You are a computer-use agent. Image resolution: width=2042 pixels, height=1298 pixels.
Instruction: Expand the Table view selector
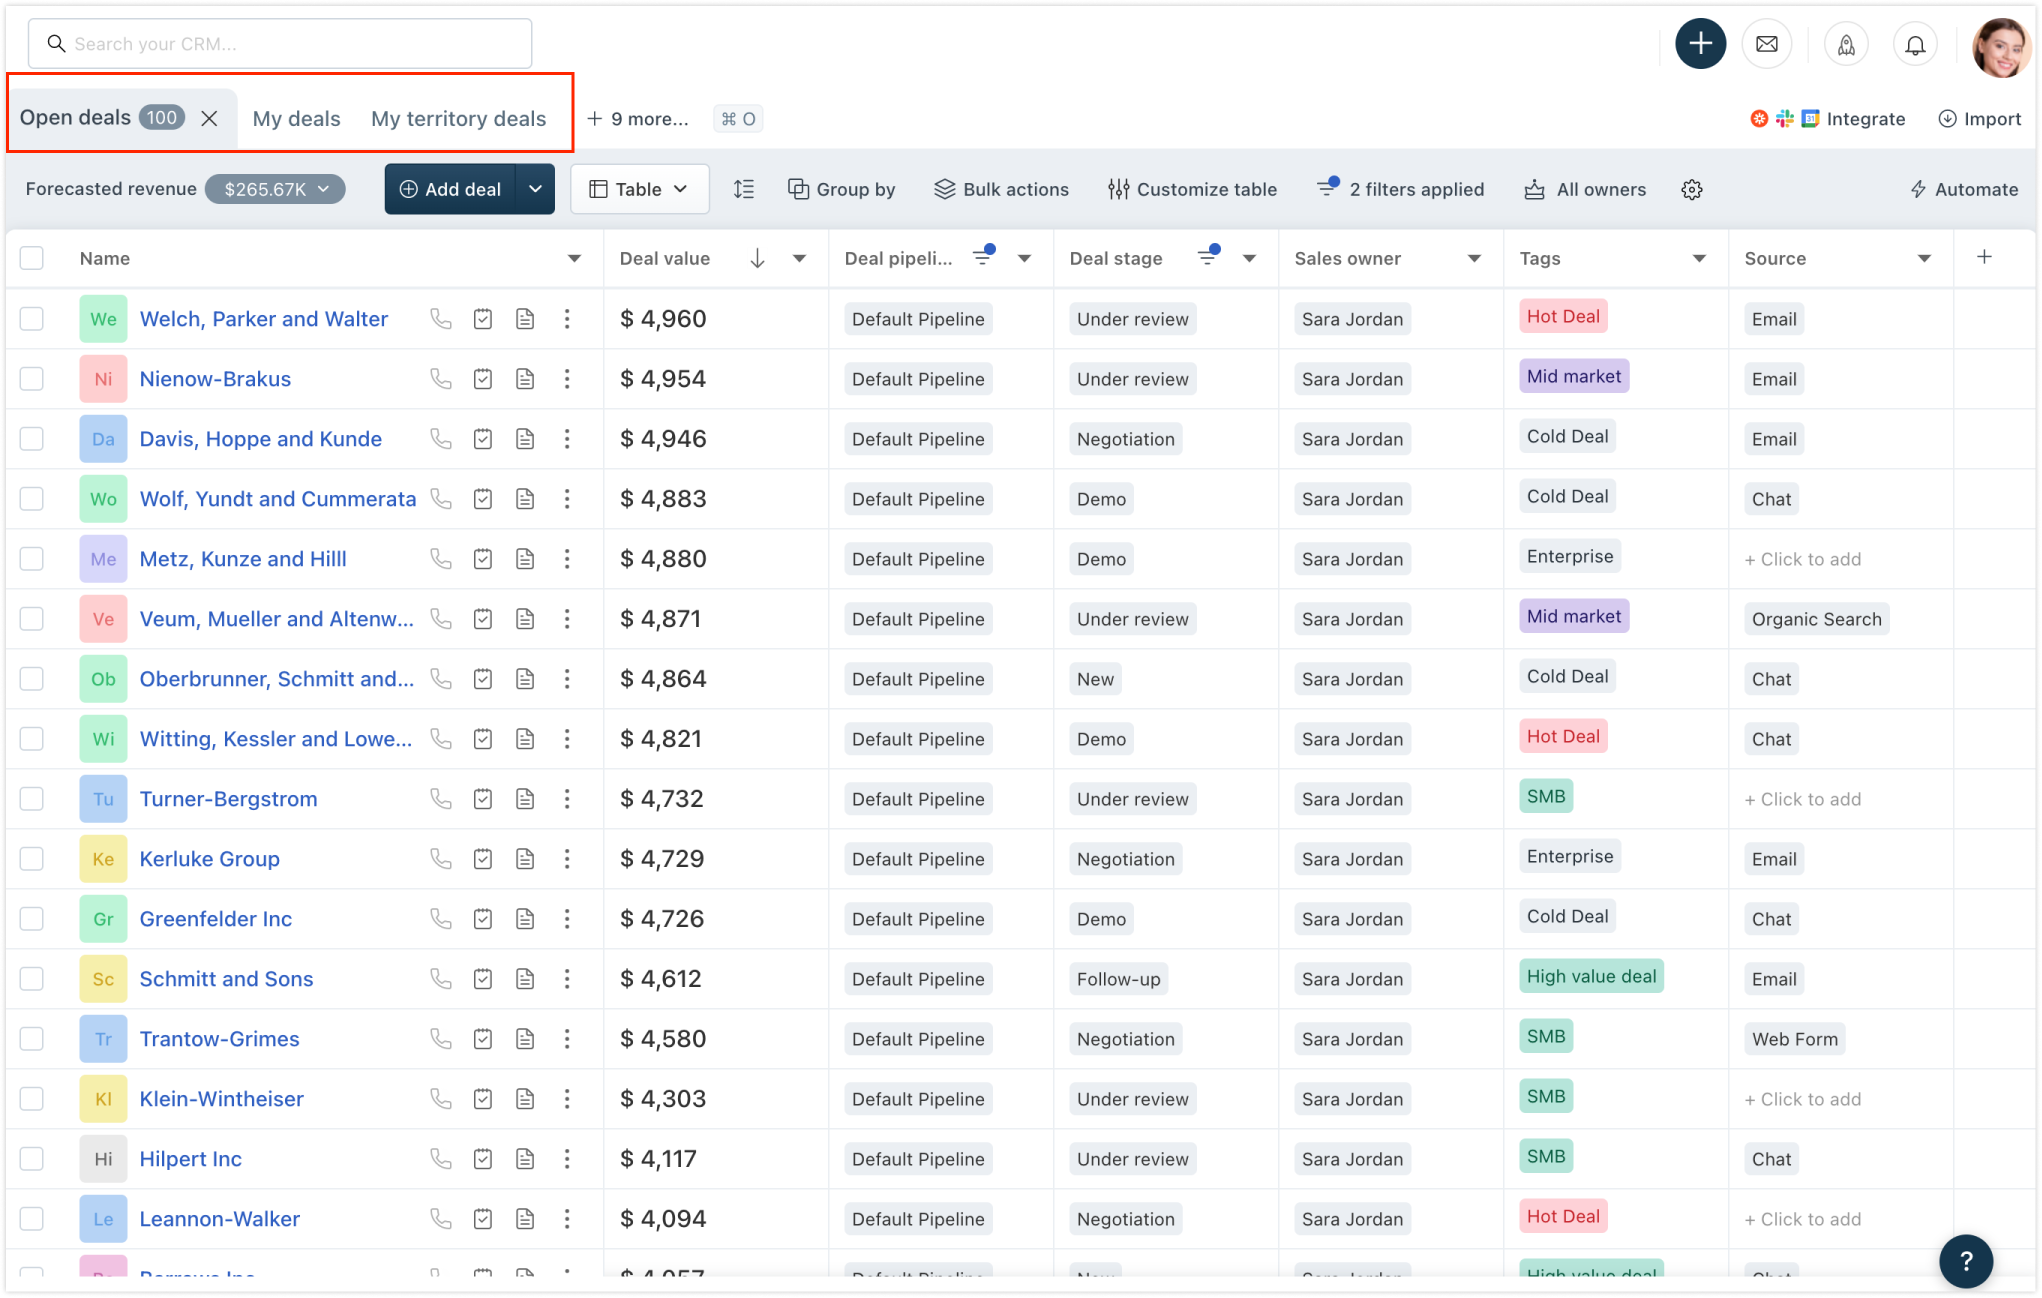[639, 188]
